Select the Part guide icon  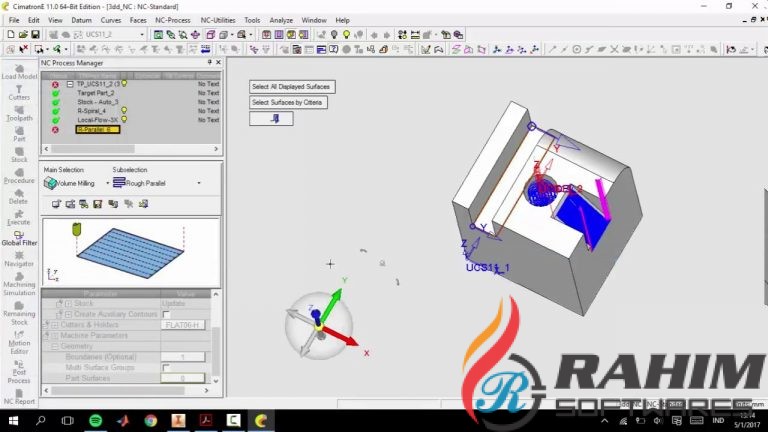click(19, 134)
